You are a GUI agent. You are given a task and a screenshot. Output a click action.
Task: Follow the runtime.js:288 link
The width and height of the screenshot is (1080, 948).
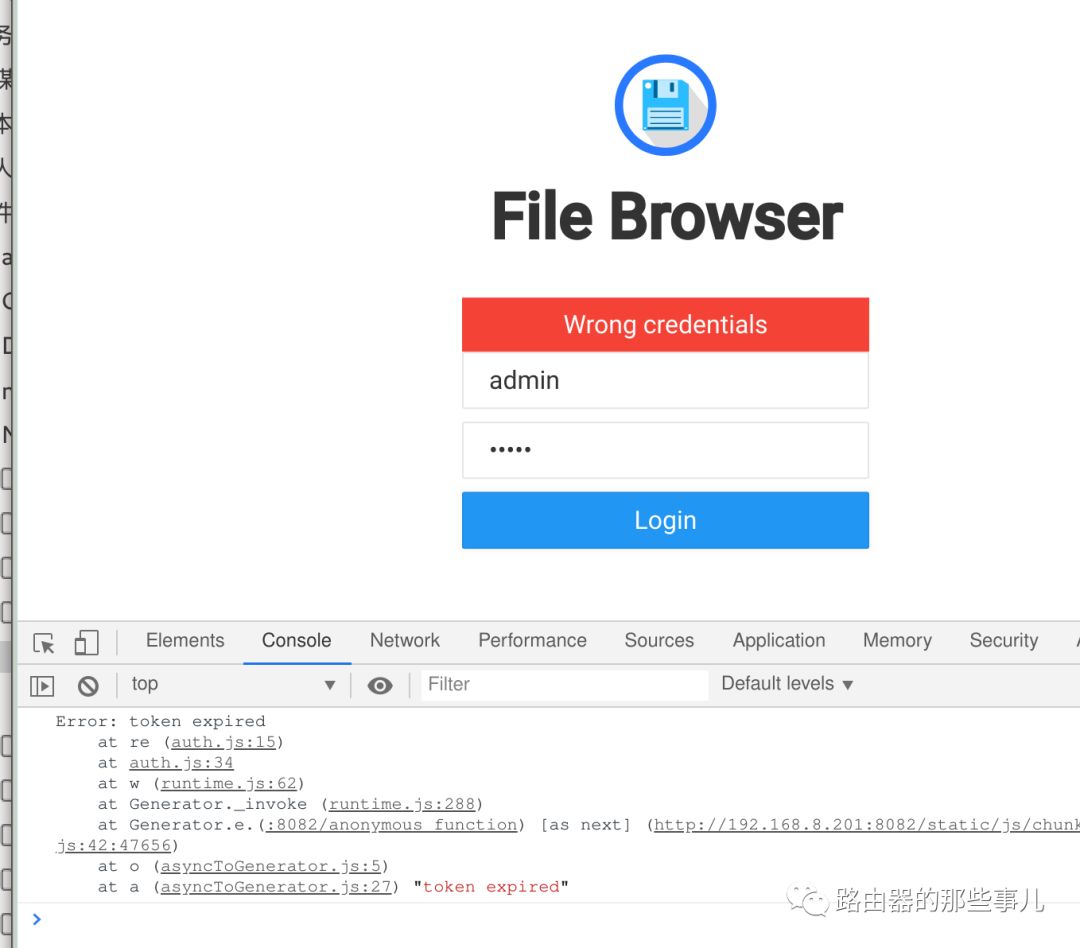coord(402,804)
